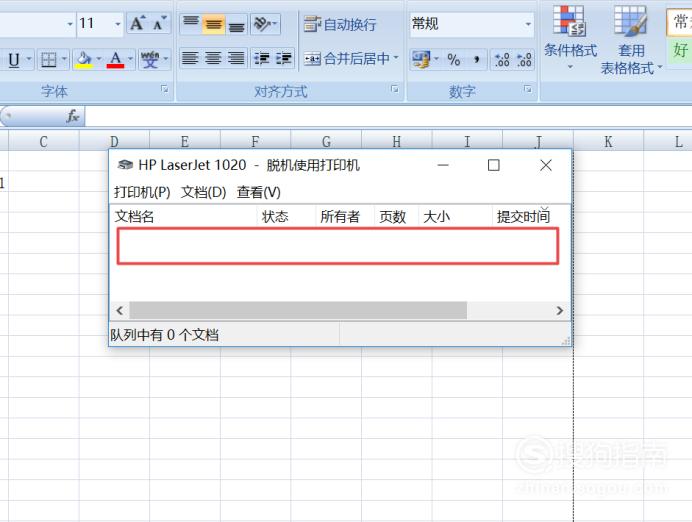
Task: Click the 所有者 column header
Action: coord(345,216)
